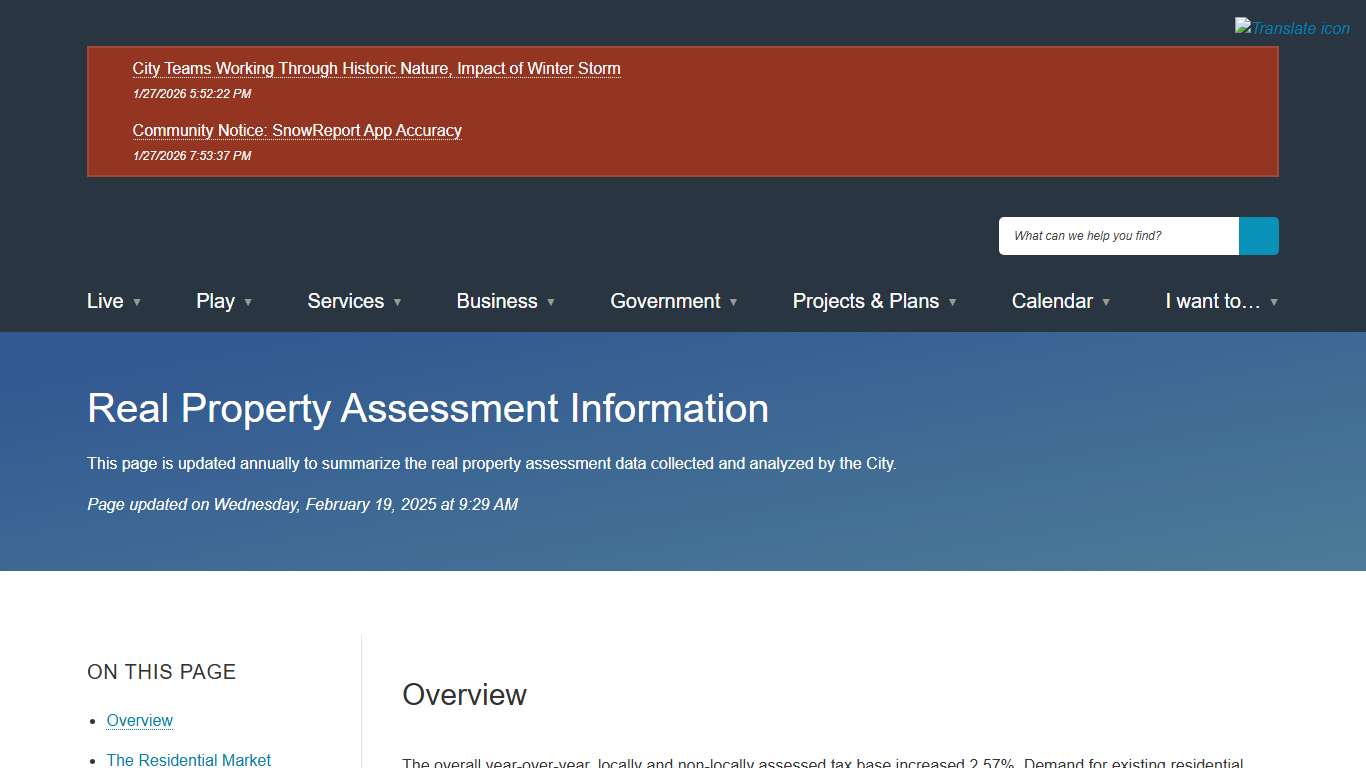Expand the Services dropdown chevron
Screen dimensions: 1366x768
[x=398, y=302]
